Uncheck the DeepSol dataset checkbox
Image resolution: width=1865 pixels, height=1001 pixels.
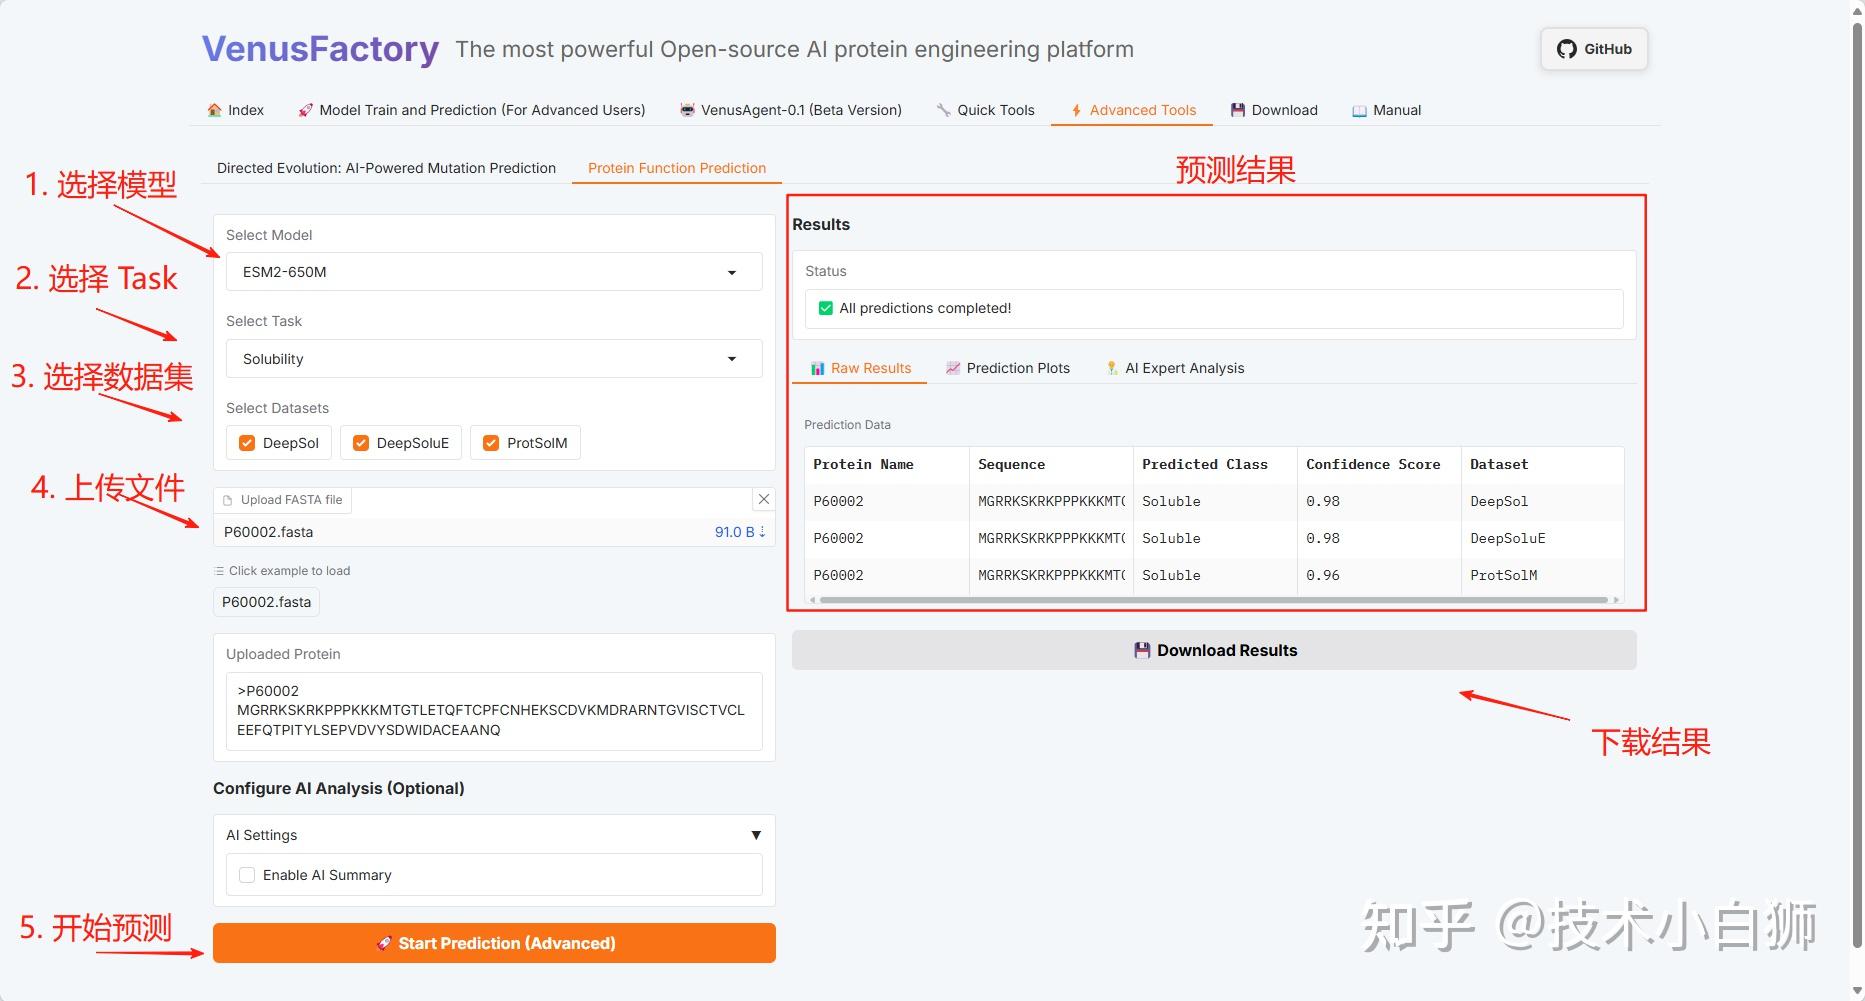pos(247,443)
